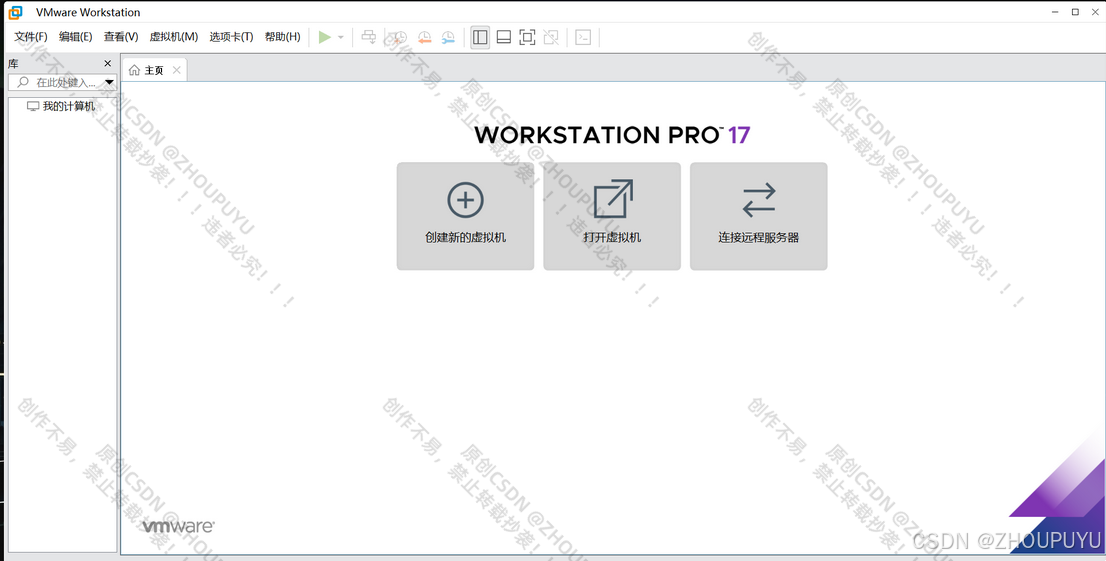Maximize the VMware Workstation window
Screen dimensions: 1106x561
point(1075,12)
